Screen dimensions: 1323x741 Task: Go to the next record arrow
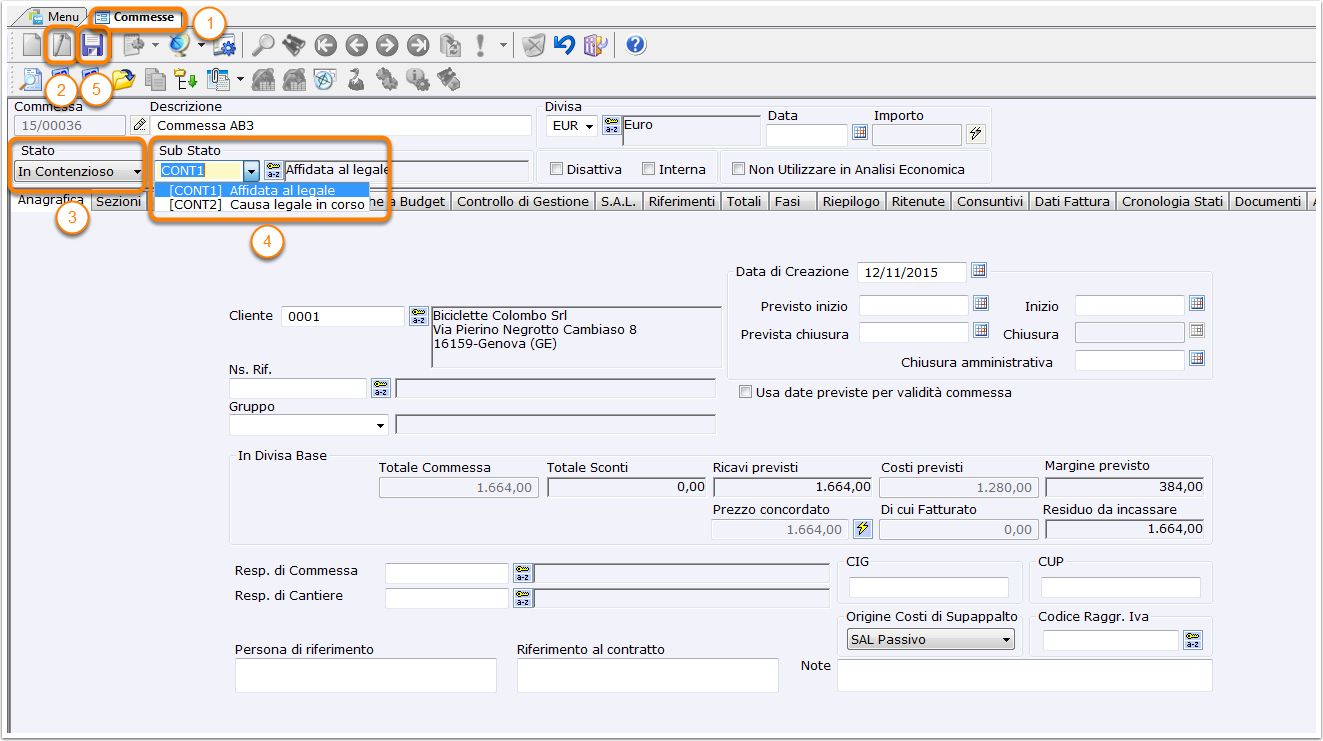(x=387, y=45)
